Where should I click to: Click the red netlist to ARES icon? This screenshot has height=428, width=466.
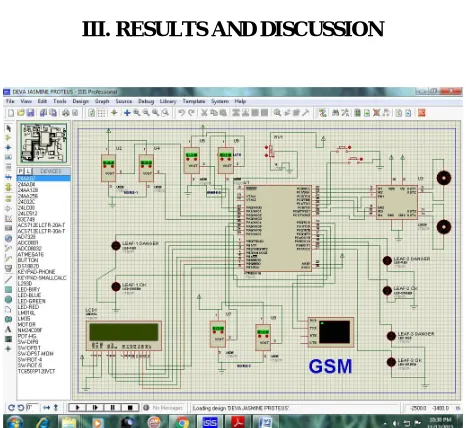coord(422,113)
